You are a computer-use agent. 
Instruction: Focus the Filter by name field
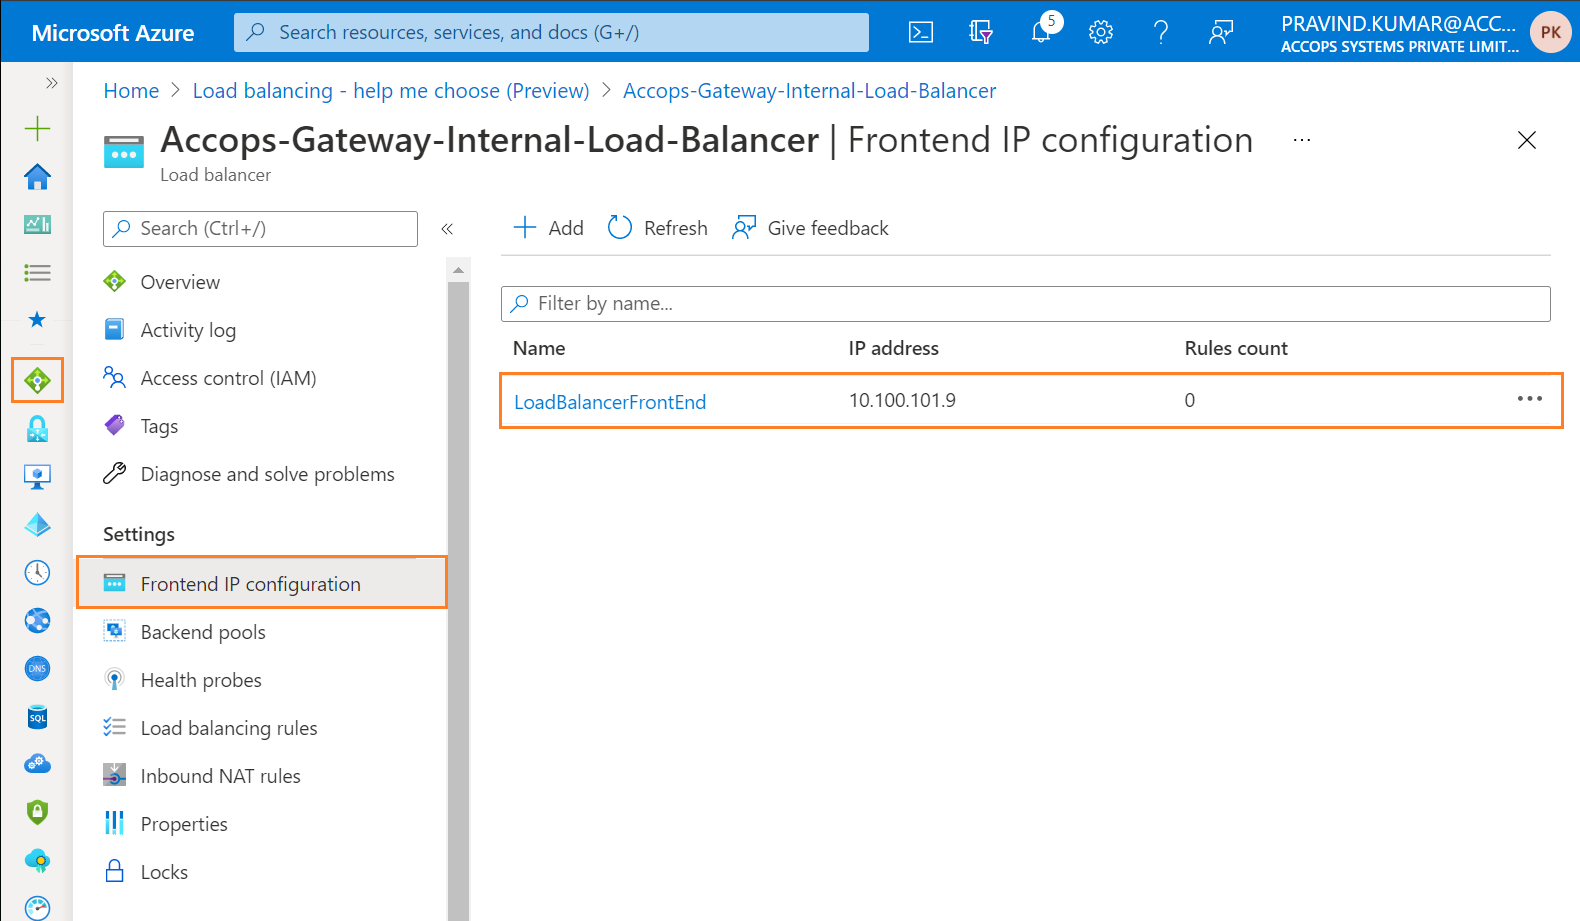(1025, 304)
